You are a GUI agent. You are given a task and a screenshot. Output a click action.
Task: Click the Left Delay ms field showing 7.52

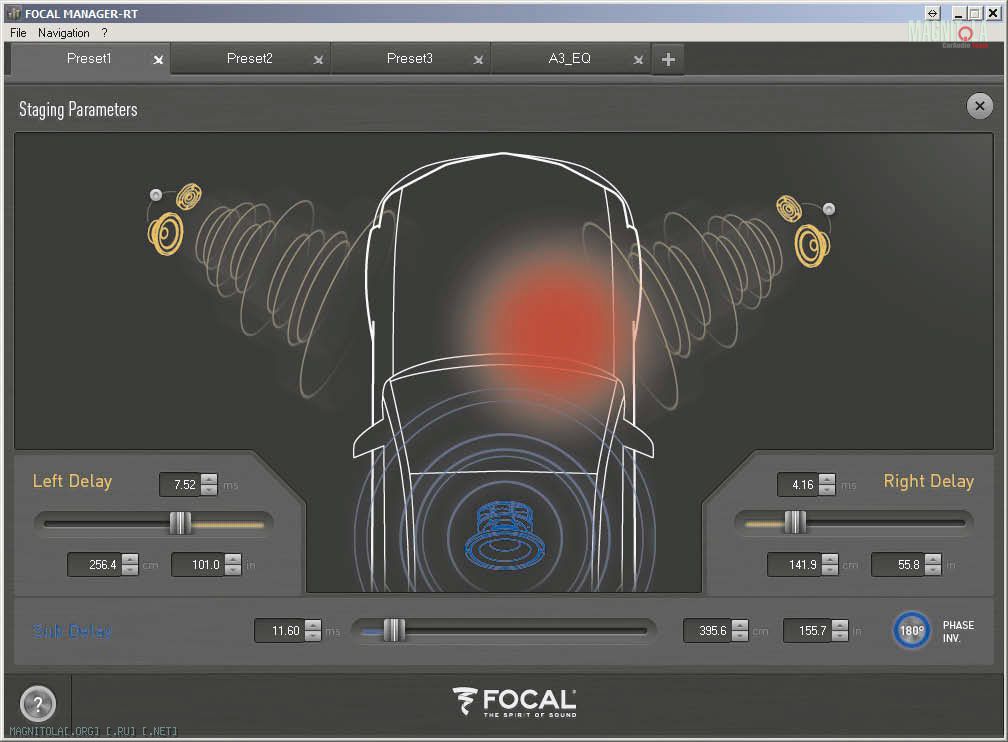pyautogui.click(x=181, y=485)
